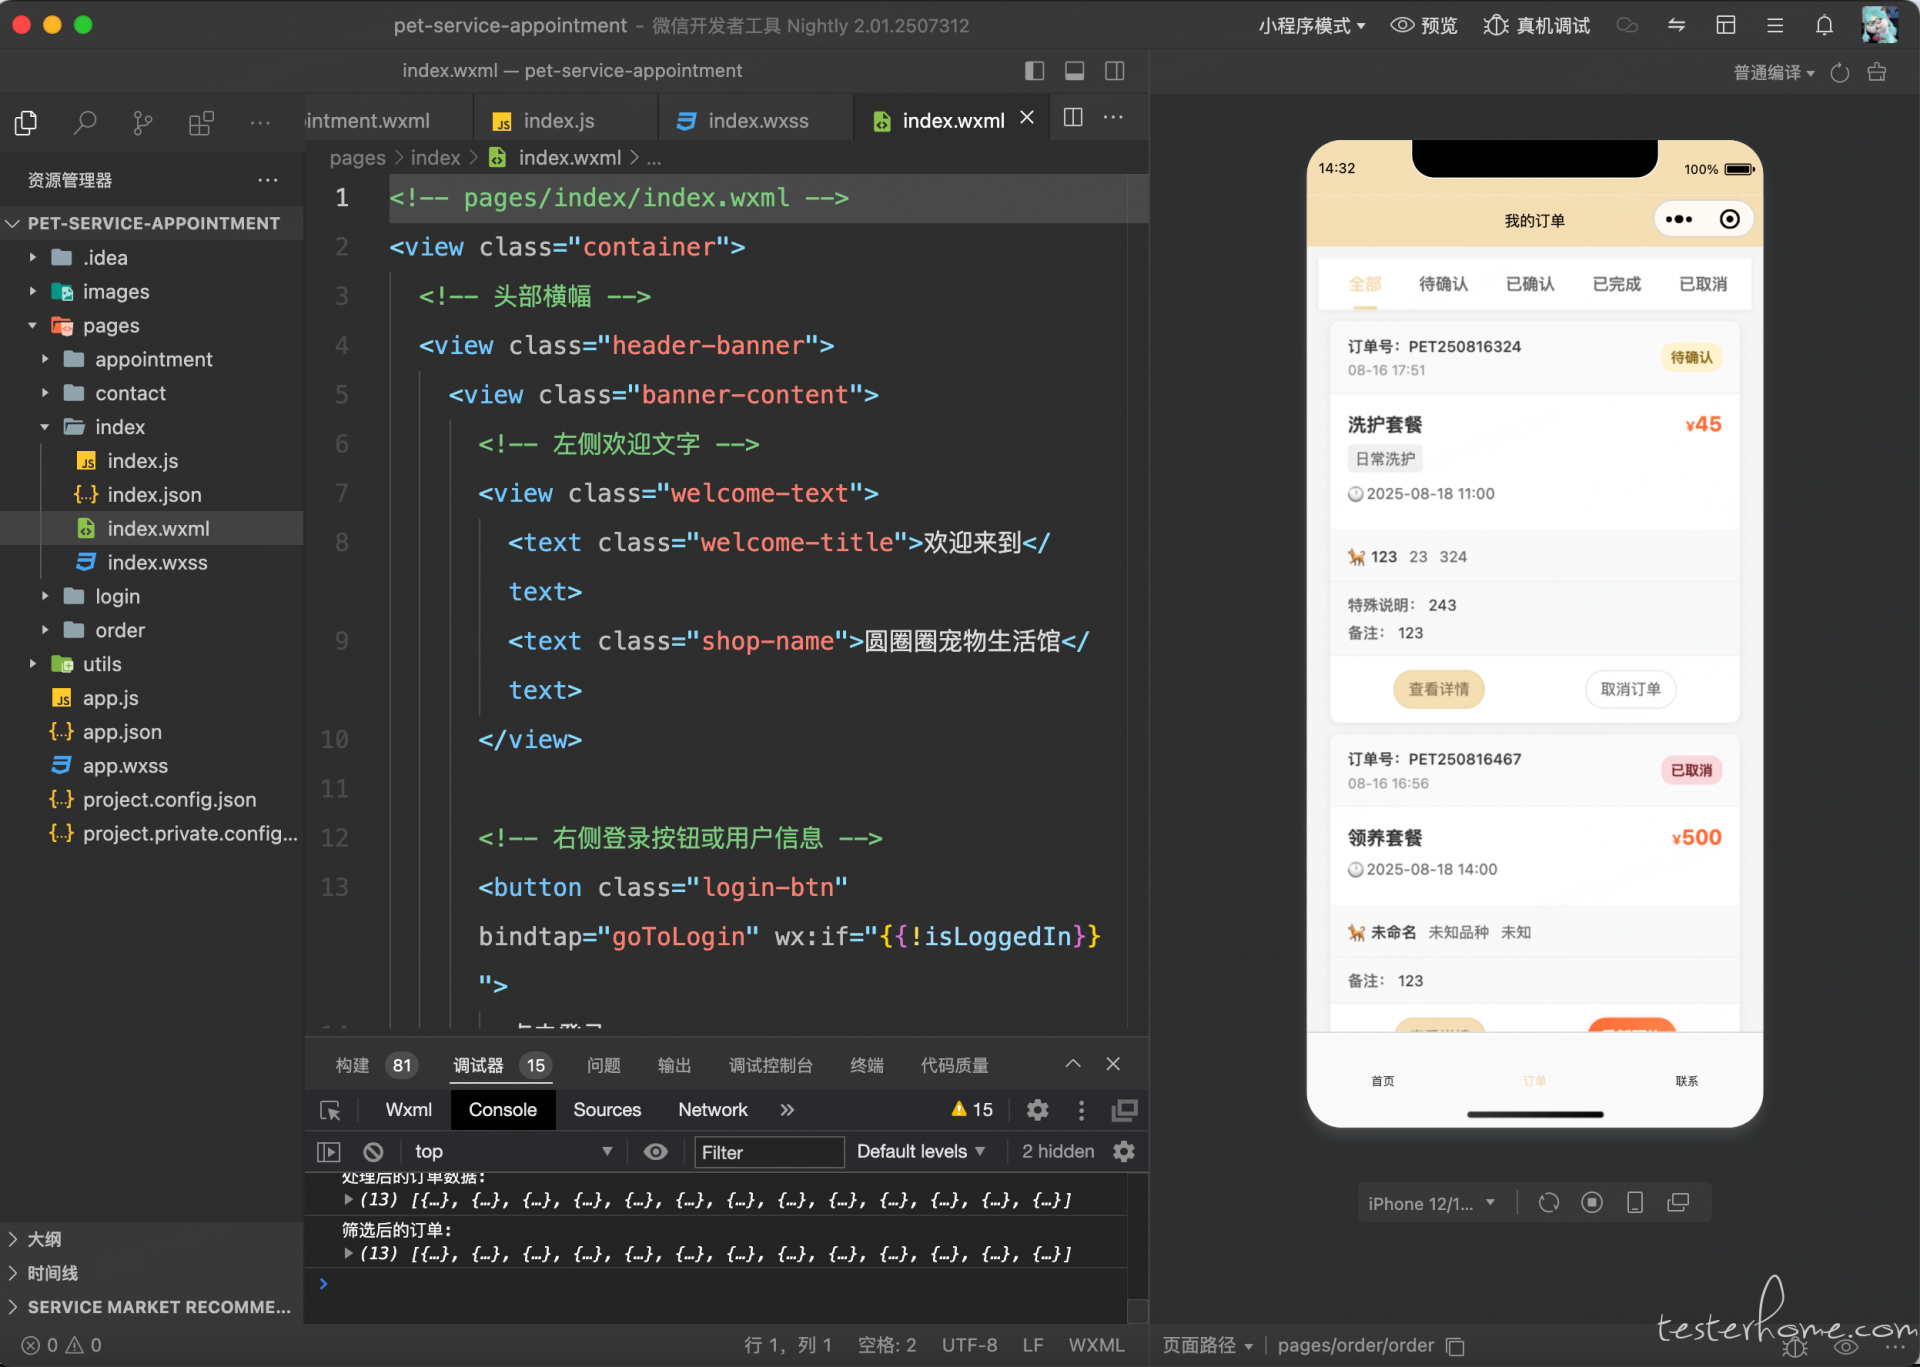
Task: Open app.json in file tree
Action: pos(122,732)
